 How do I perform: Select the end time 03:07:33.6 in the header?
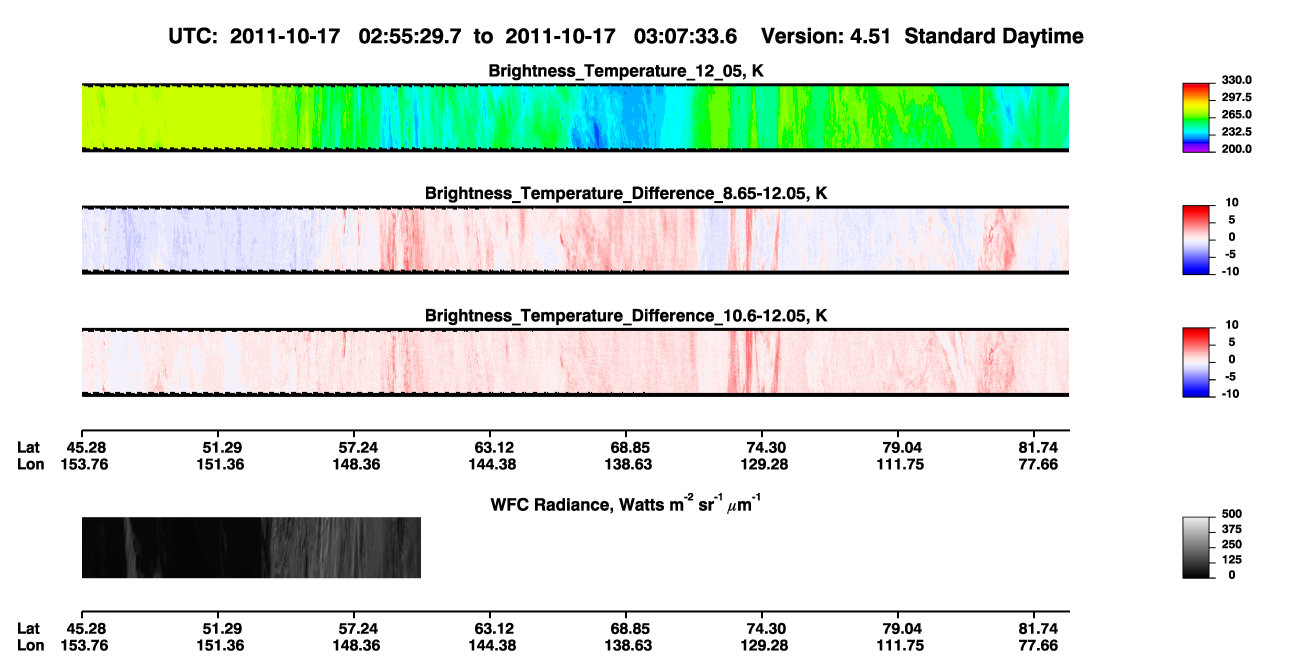[x=685, y=37]
